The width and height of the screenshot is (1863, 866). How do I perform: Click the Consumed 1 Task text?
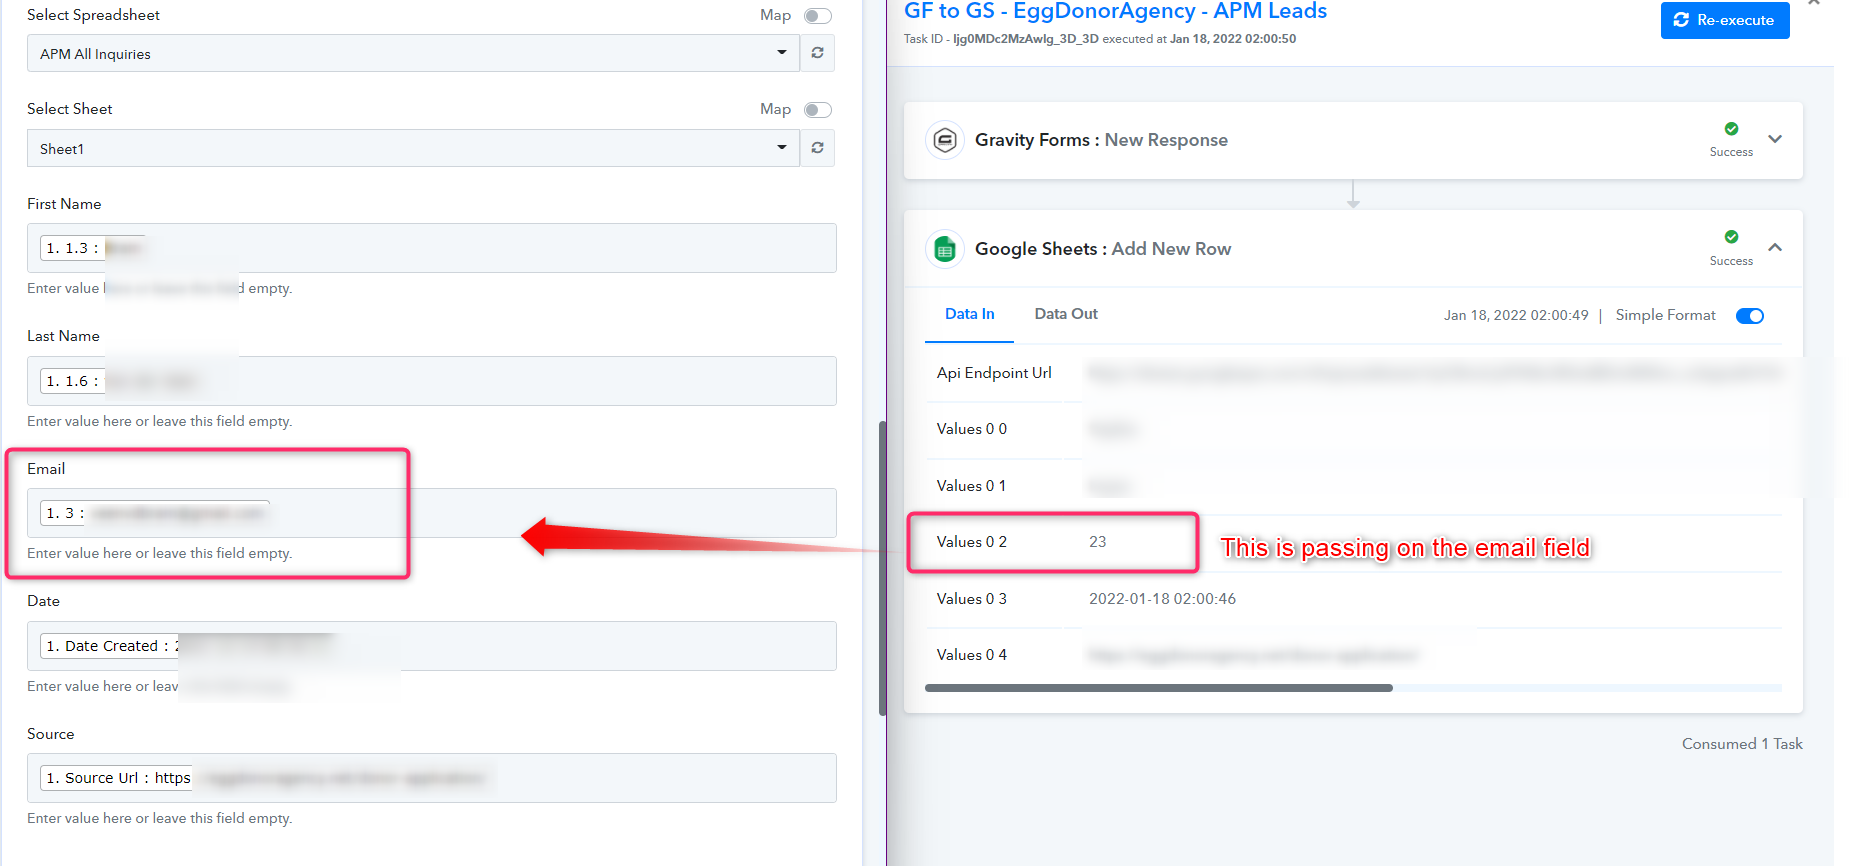tap(1742, 744)
